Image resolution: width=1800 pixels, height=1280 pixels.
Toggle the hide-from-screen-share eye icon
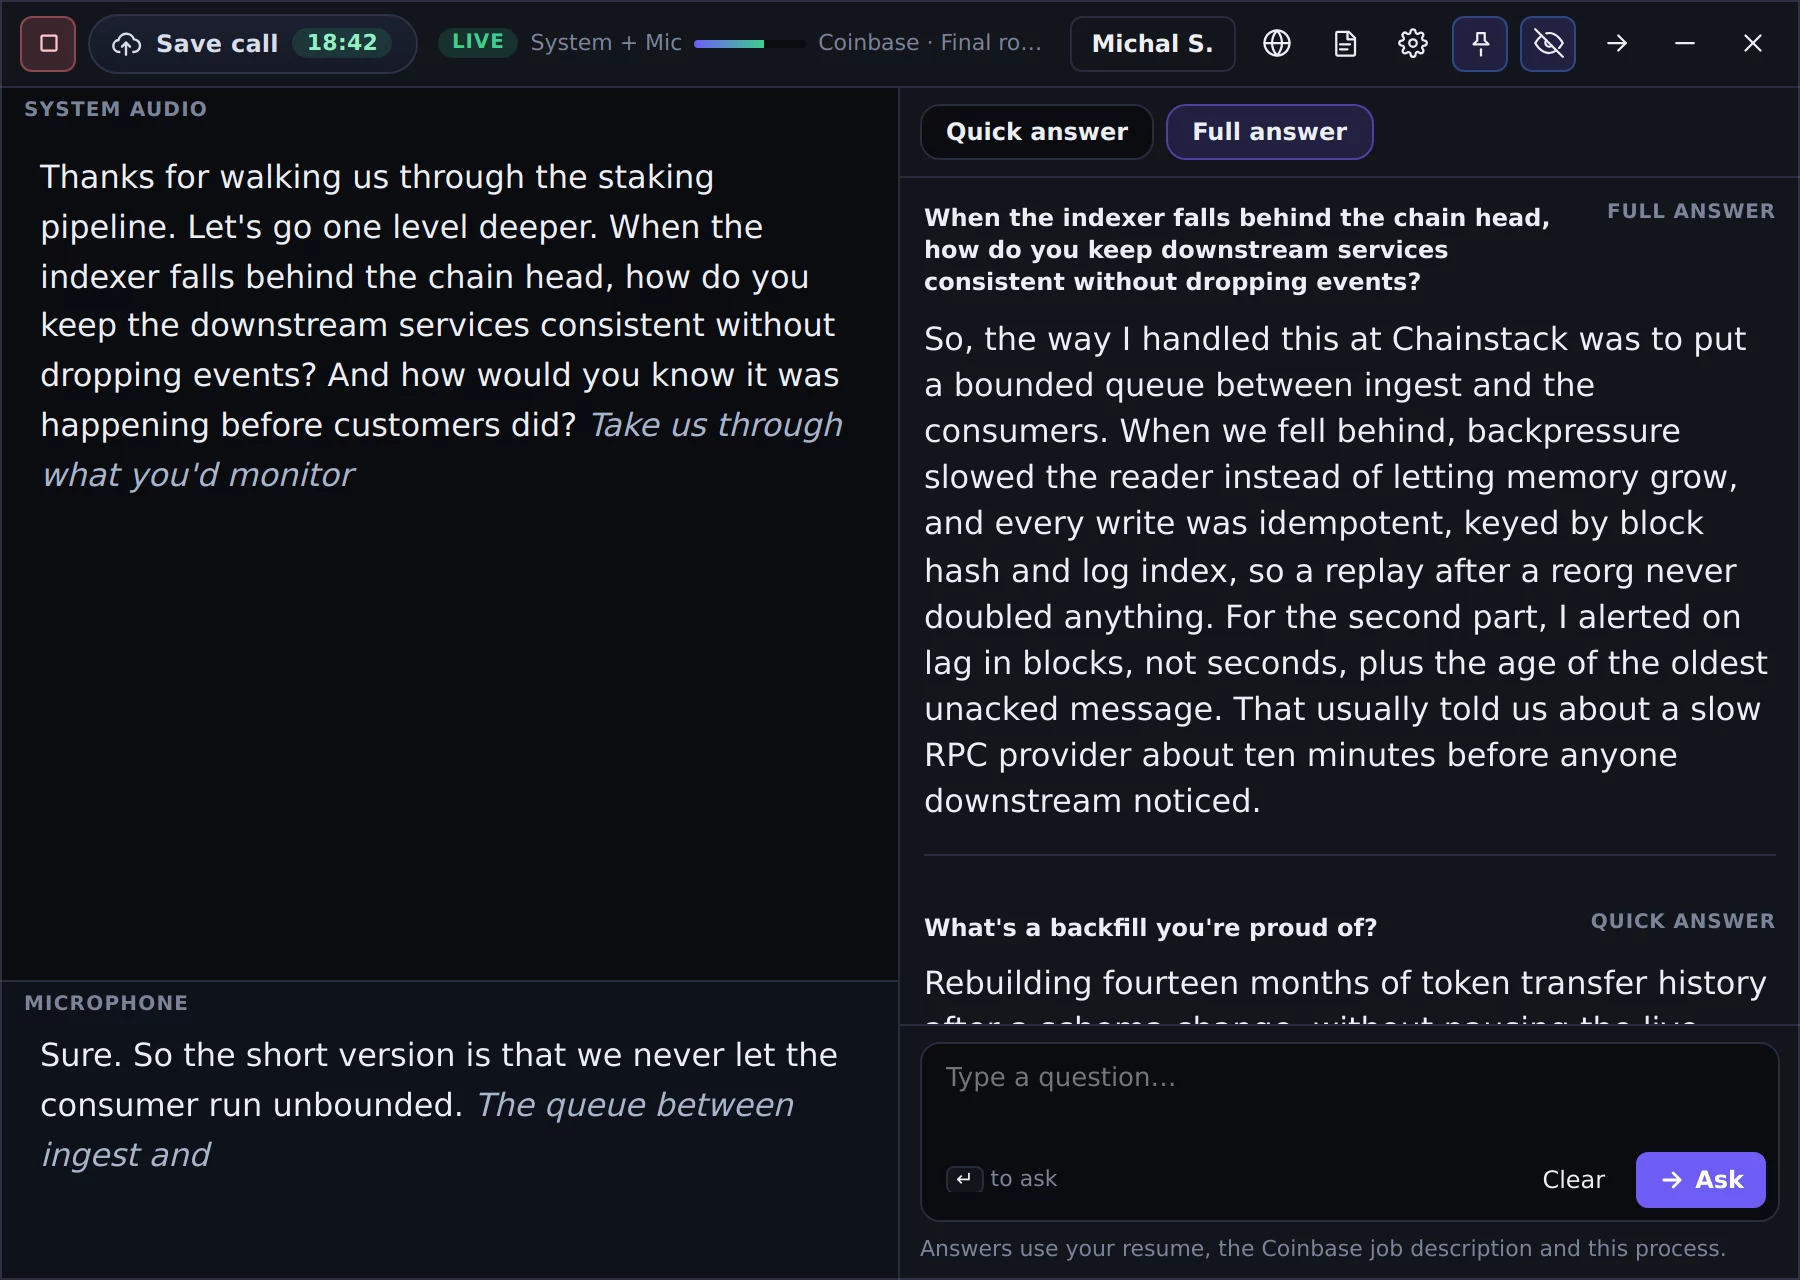(x=1548, y=44)
